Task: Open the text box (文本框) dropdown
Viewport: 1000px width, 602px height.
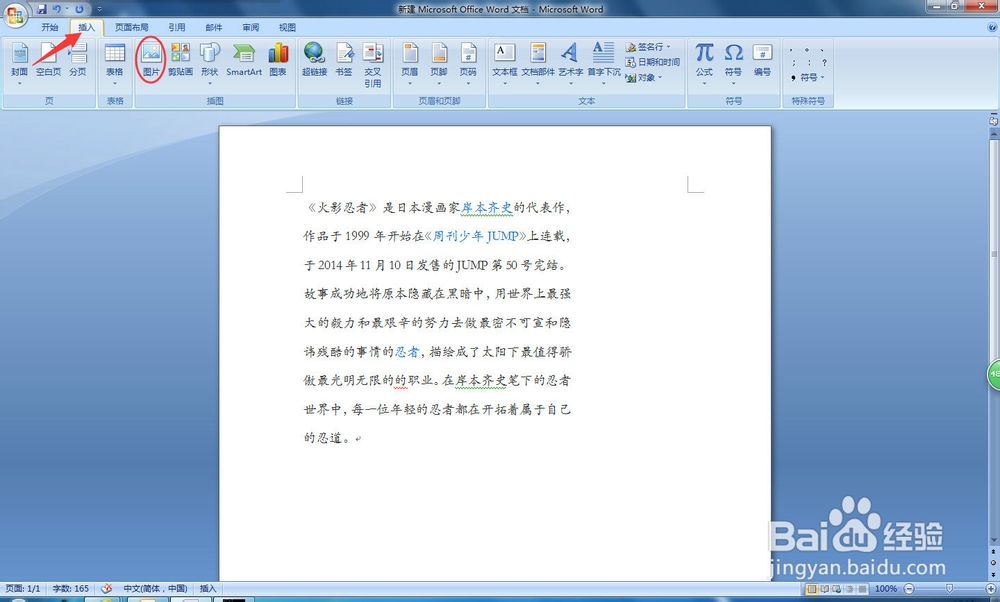Action: [x=504, y=64]
